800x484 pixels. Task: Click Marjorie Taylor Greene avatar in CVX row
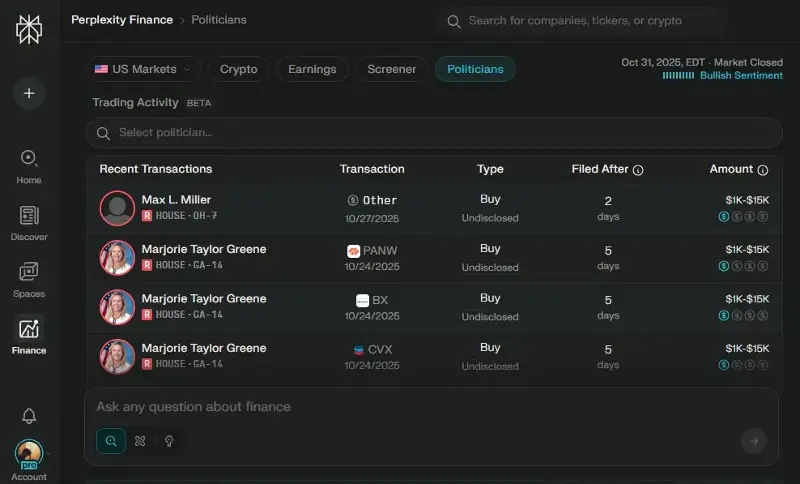[117, 356]
